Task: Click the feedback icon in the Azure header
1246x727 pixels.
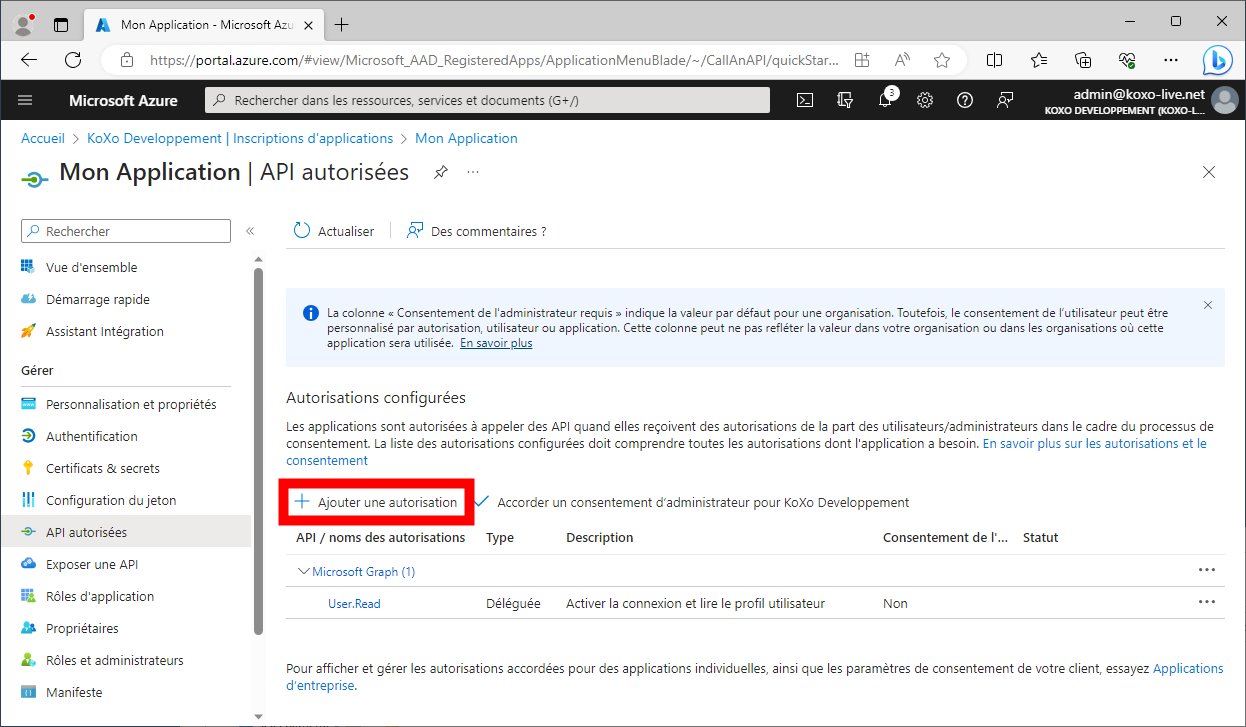Action: pyautogui.click(x=1005, y=100)
